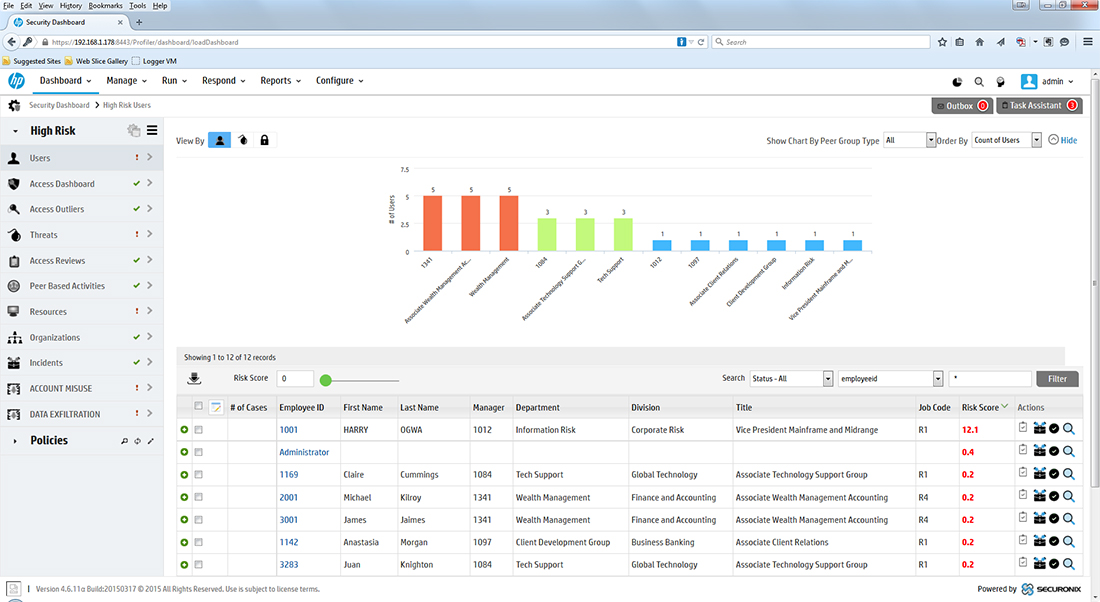Tick the checkbox for employee 1001 row
Screen dimensions: 1100x602
click(x=198, y=430)
